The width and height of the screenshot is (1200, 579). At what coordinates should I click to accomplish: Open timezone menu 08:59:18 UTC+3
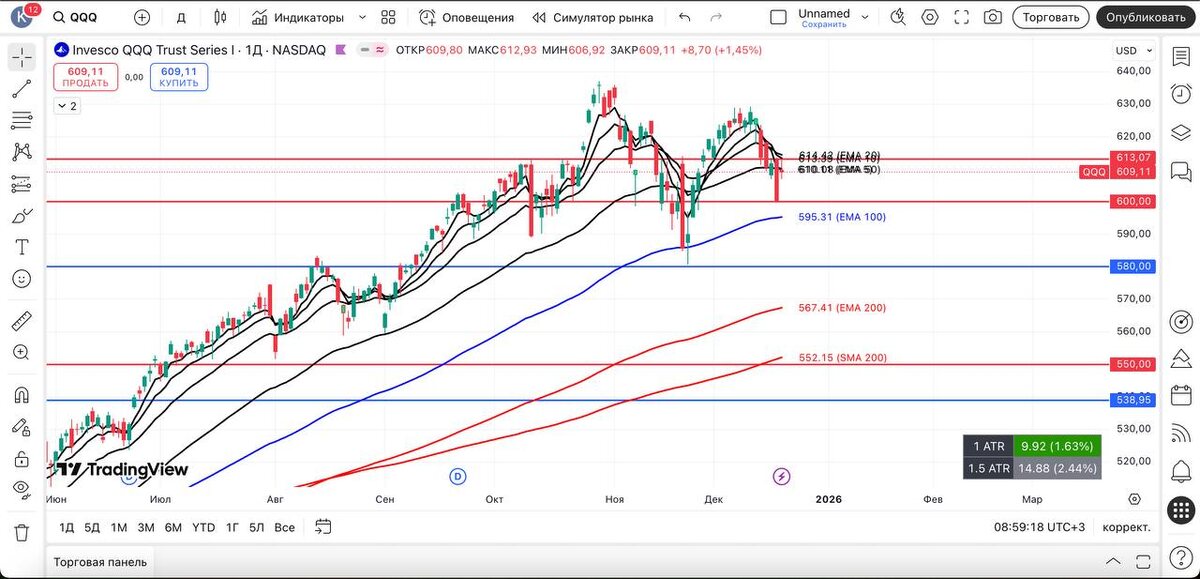coord(1038,527)
